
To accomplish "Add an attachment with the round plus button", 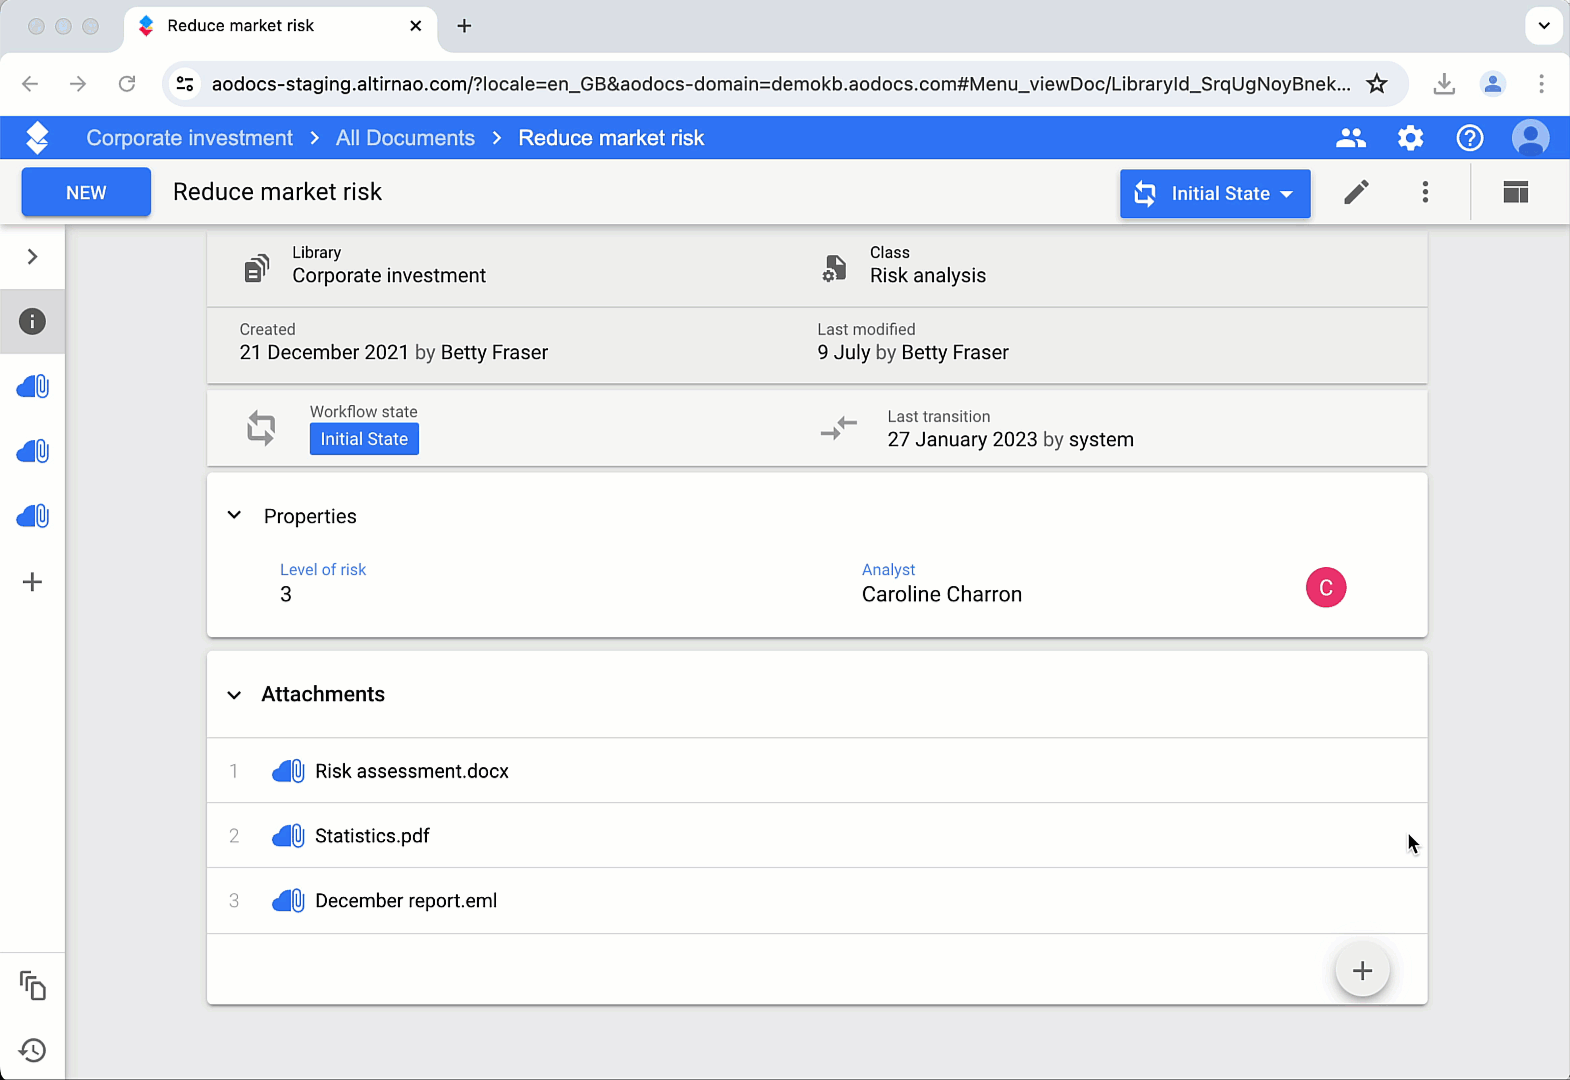I will 1362,970.
